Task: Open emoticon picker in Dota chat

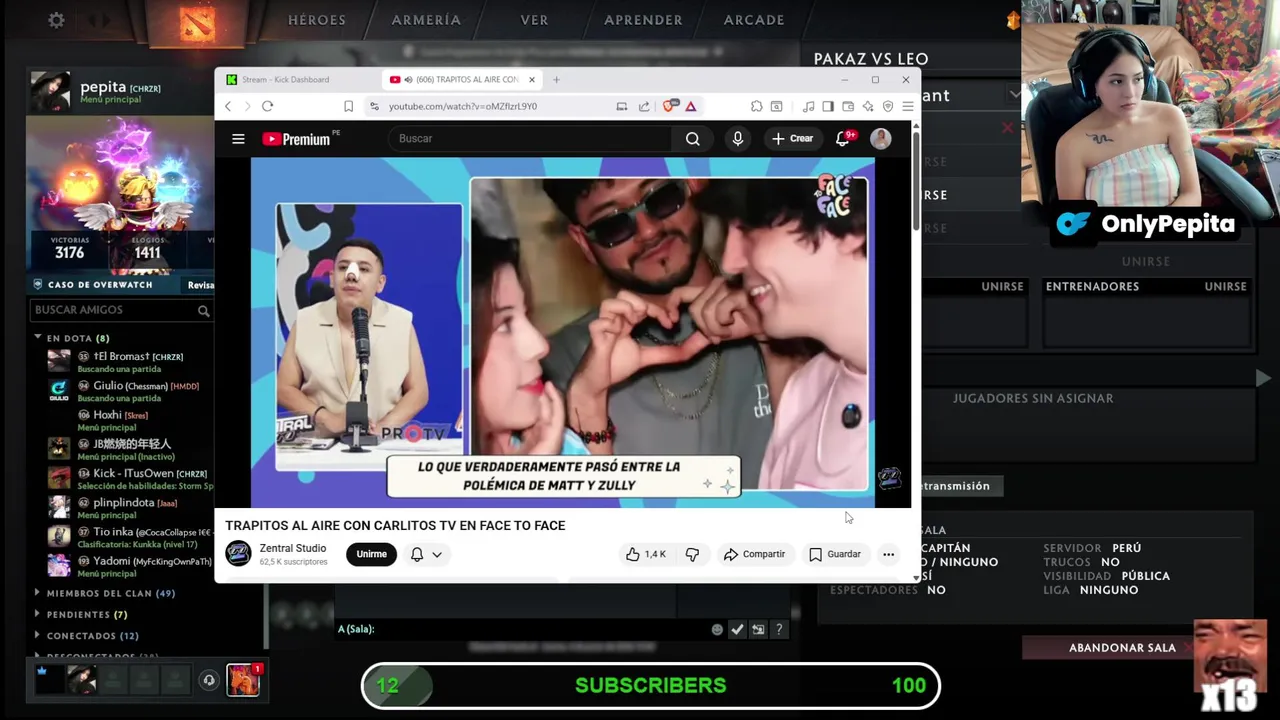Action: click(717, 629)
